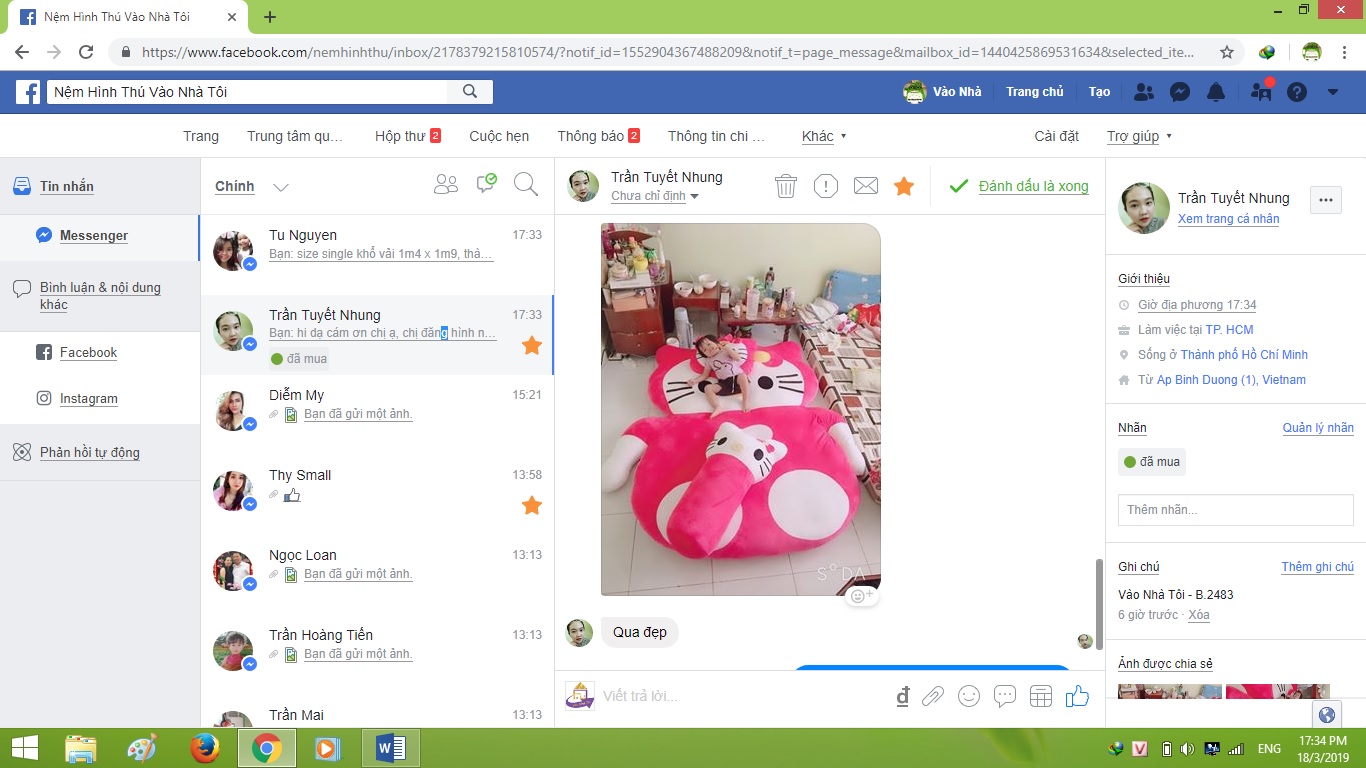Expand the Trợ giúp dropdown
1366x768 pixels.
coord(1139,136)
